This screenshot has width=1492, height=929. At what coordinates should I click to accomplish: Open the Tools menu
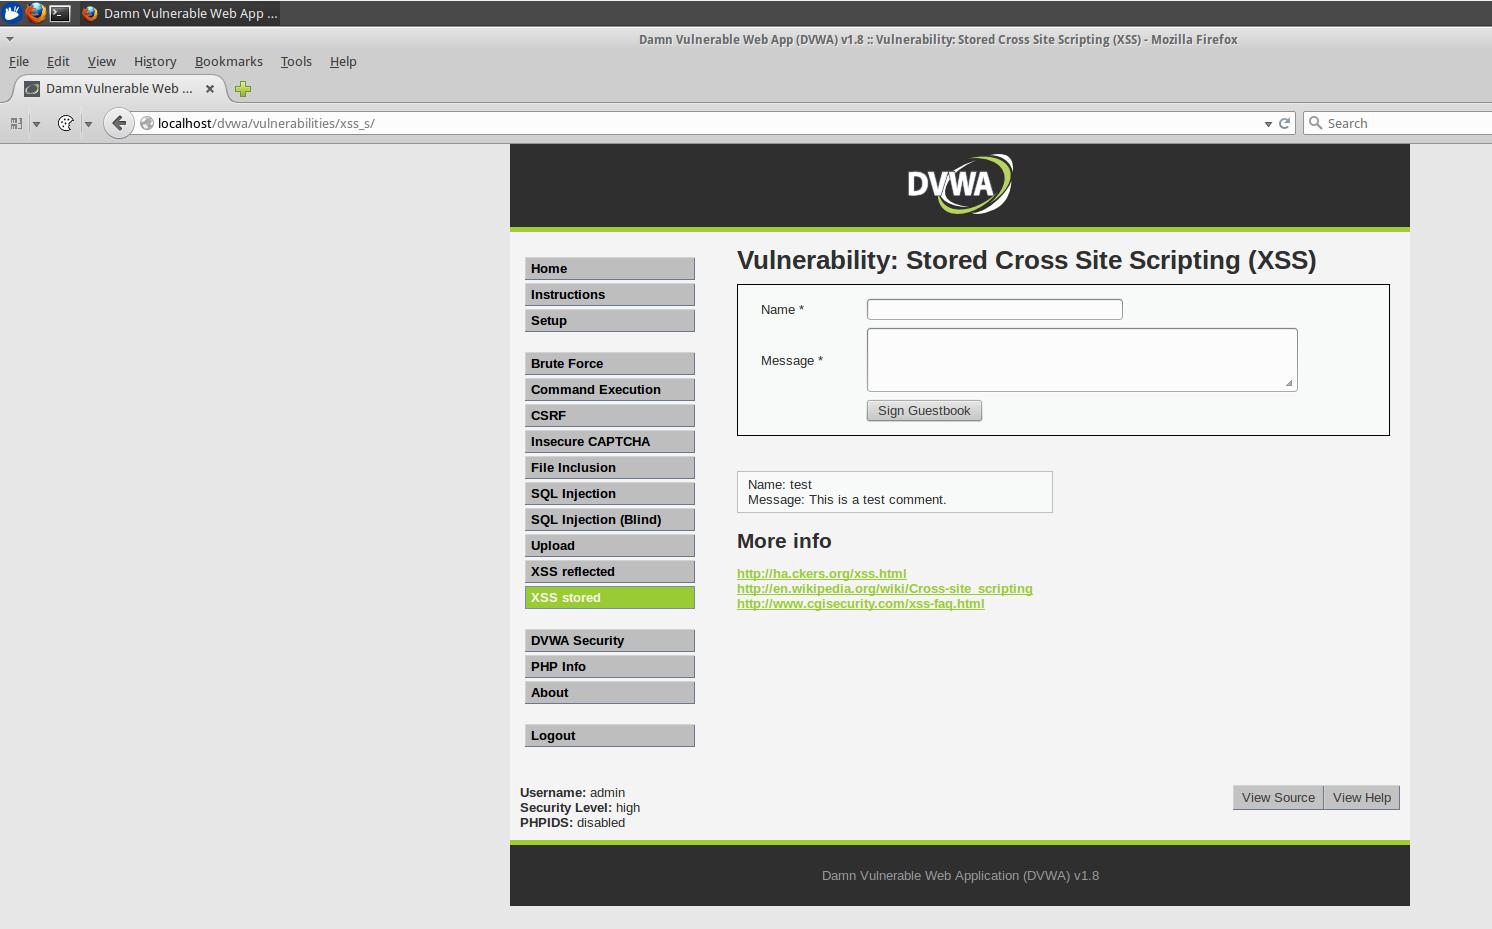coord(296,61)
